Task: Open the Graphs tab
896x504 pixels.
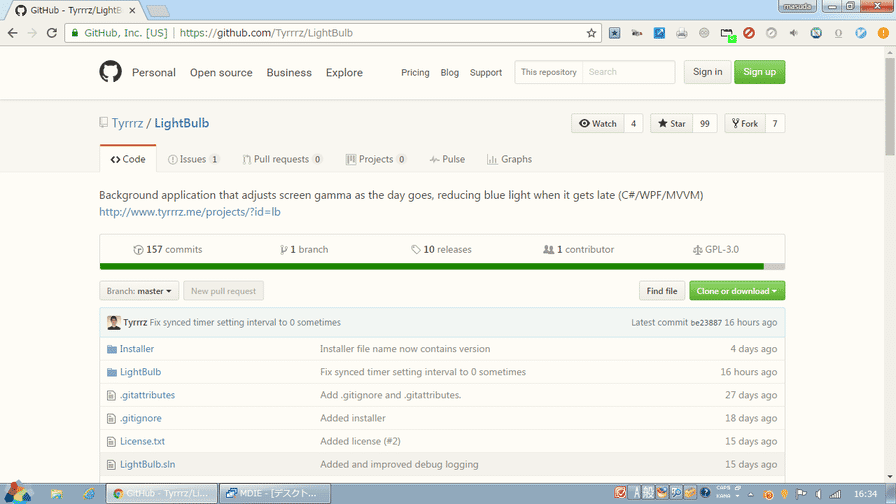Action: 509,159
